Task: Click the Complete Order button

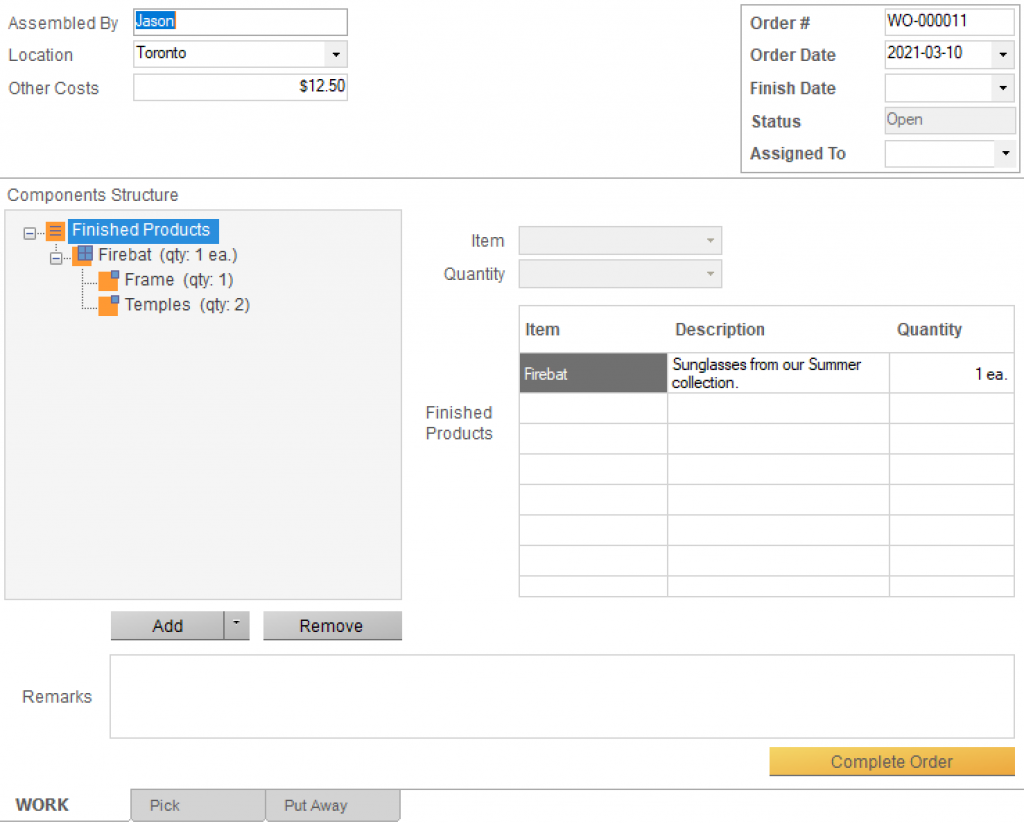Action: tap(891, 762)
